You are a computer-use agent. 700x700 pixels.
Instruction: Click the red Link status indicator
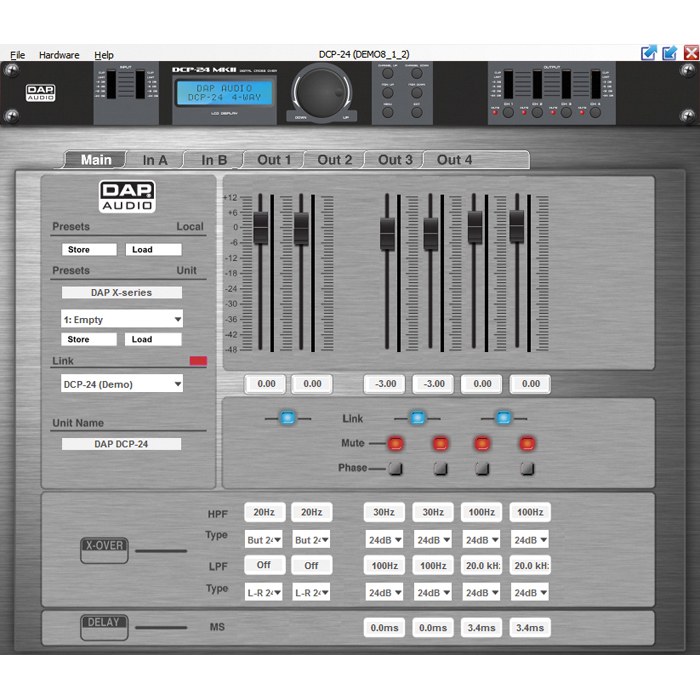click(x=197, y=361)
